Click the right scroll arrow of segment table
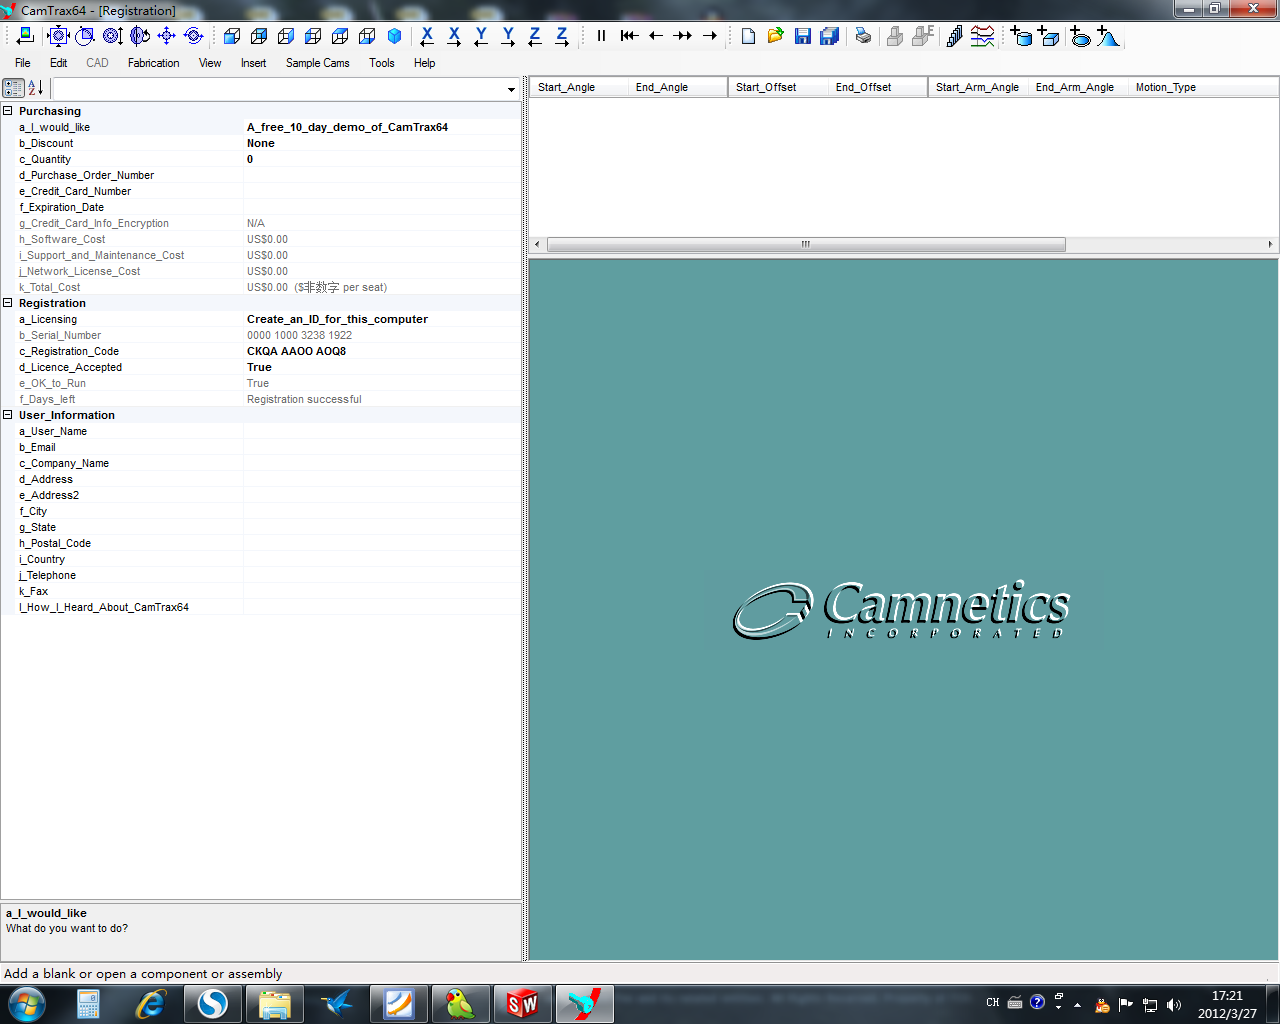 (1270, 244)
